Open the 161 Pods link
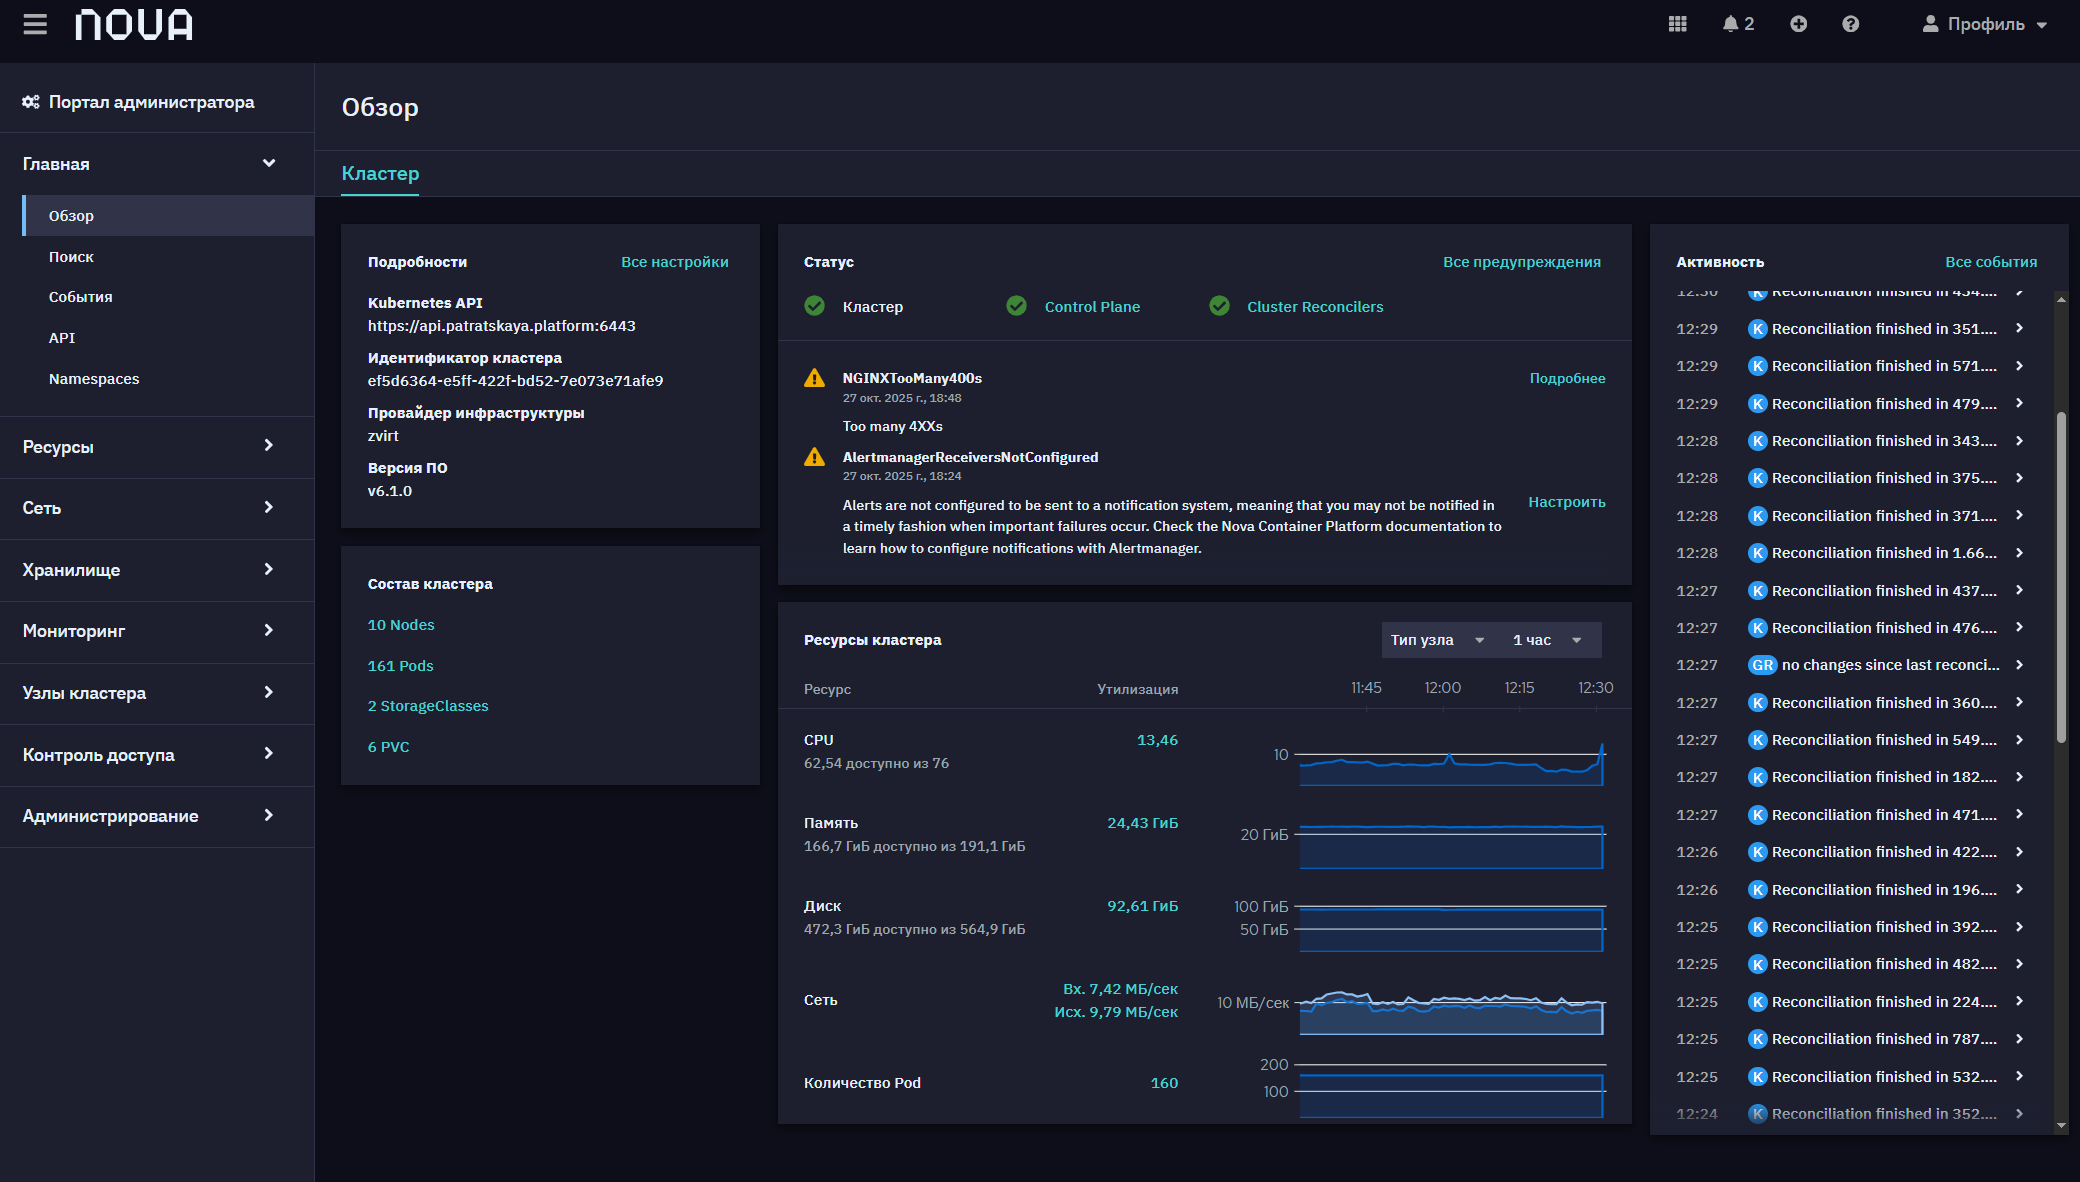The width and height of the screenshot is (2080, 1182). (x=400, y=666)
